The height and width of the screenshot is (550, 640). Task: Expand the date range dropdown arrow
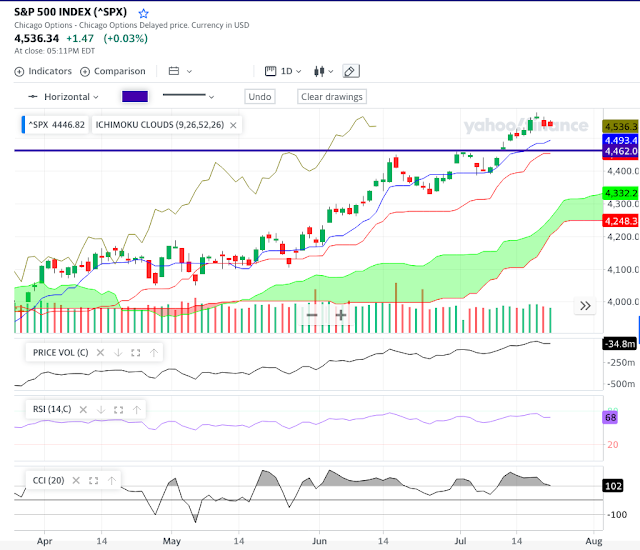click(189, 71)
